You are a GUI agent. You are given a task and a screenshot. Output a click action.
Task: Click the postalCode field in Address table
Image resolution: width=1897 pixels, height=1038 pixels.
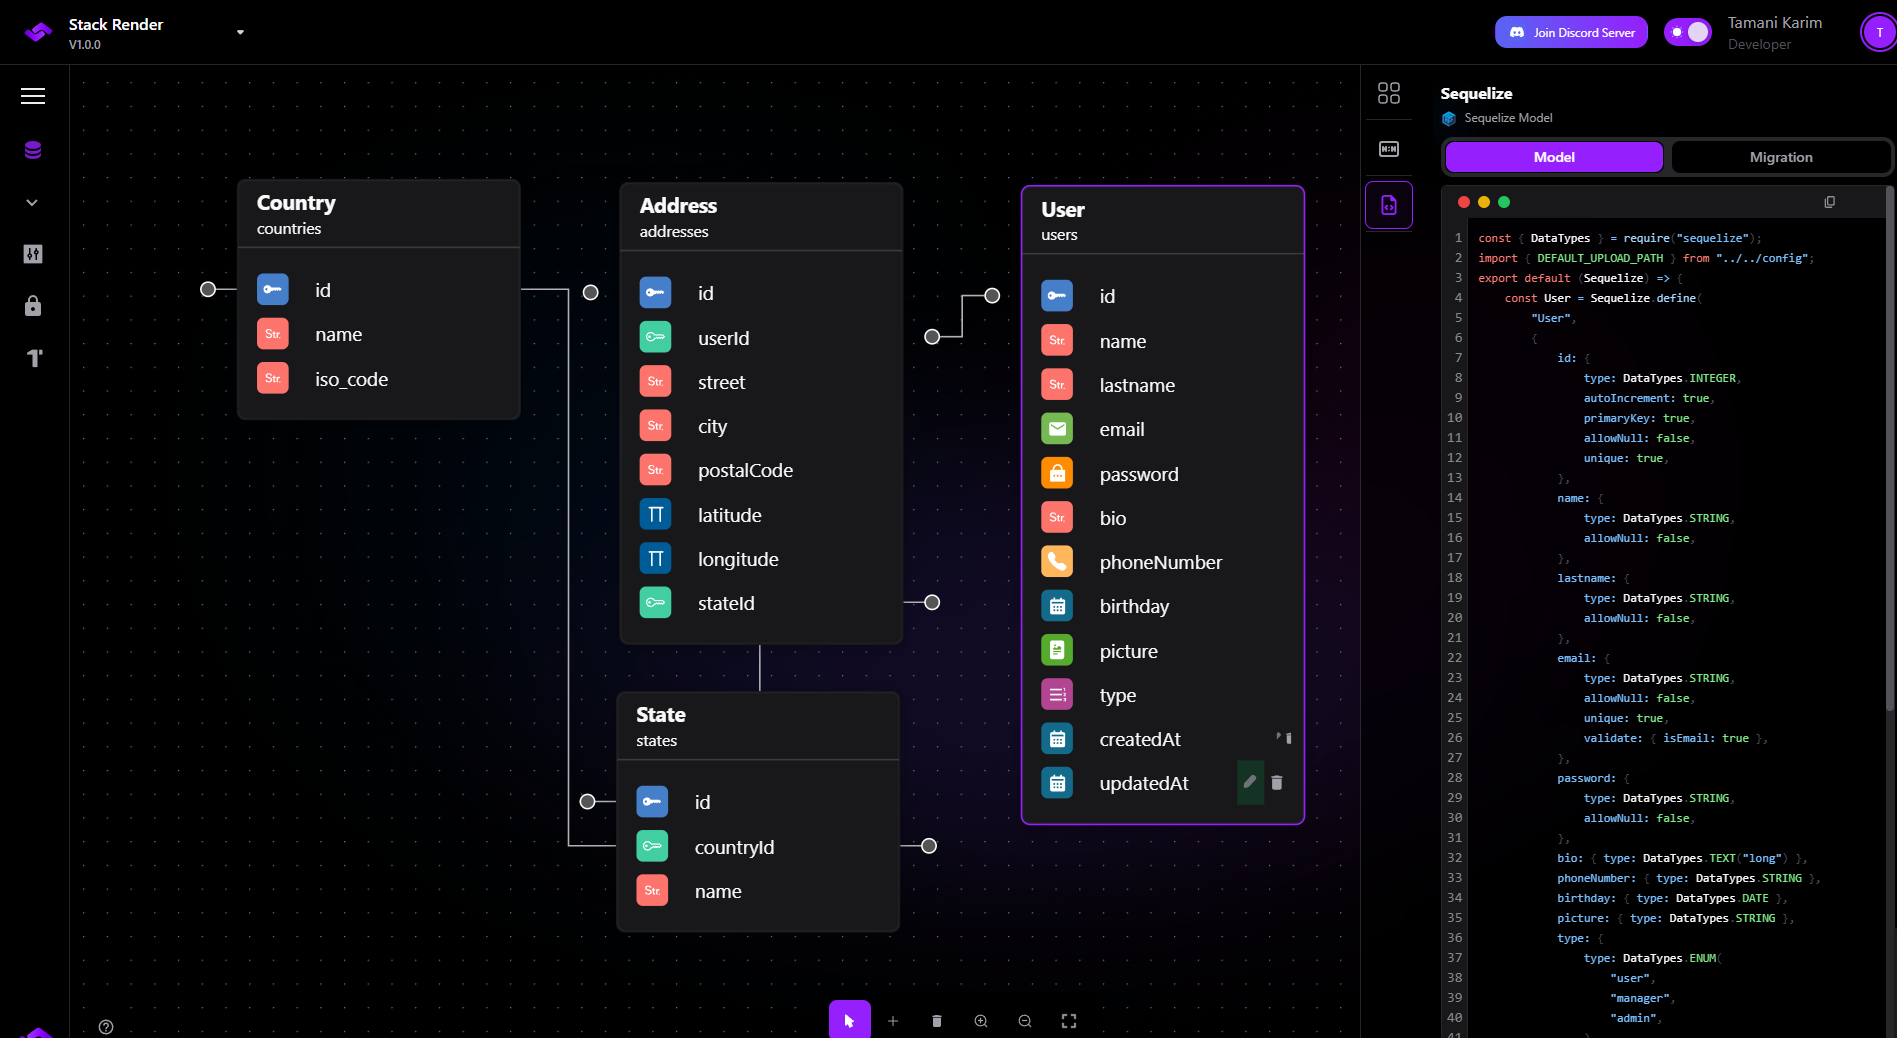click(x=761, y=470)
